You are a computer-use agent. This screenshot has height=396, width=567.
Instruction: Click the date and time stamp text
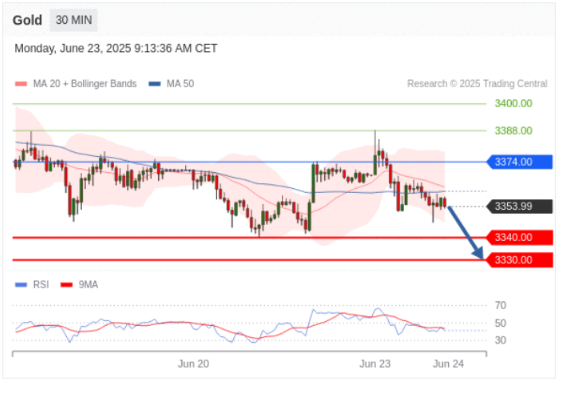click(x=116, y=48)
